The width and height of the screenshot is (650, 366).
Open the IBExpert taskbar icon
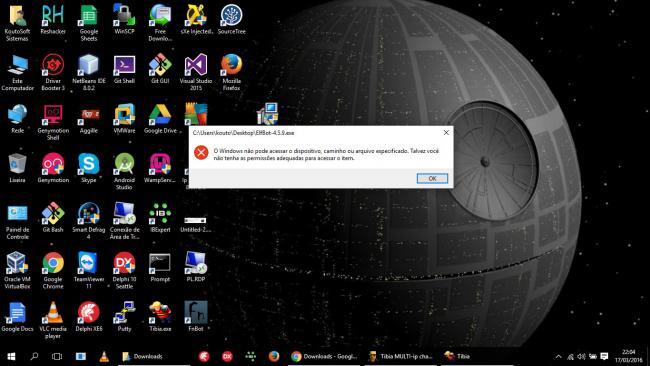tap(250, 356)
